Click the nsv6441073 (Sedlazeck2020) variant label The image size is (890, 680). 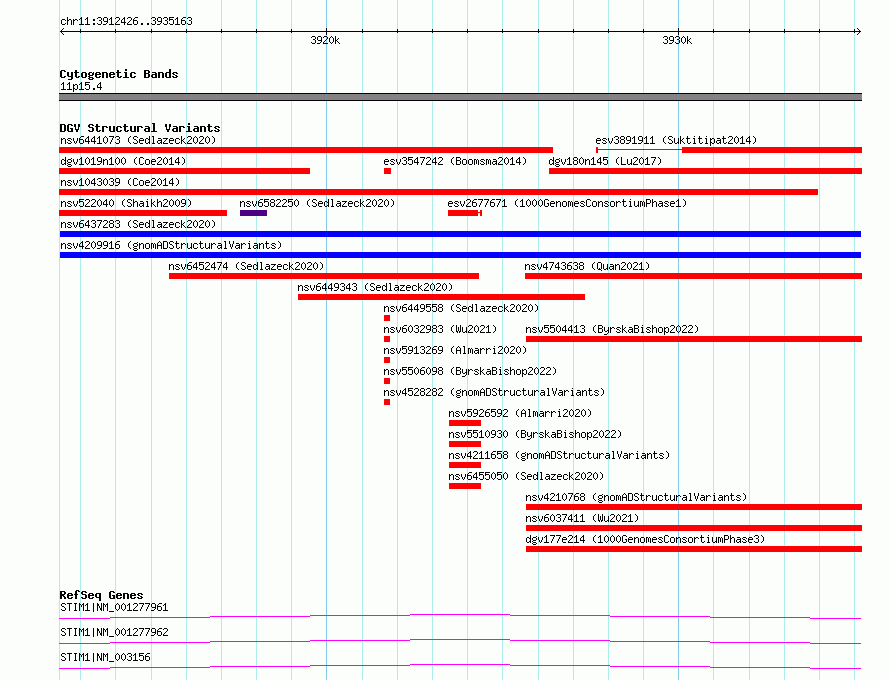click(138, 140)
